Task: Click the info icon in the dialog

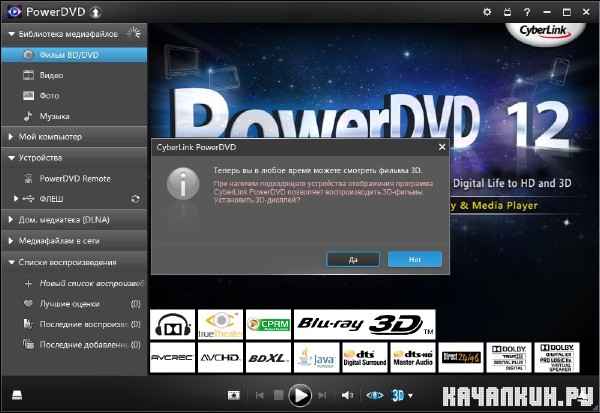Action: [x=183, y=183]
